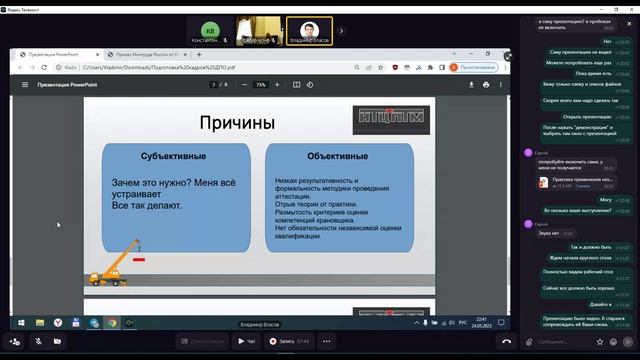Zoom out the PDF with minus icon
Screen dimensions: 640x360
pyautogui.click(x=244, y=84)
